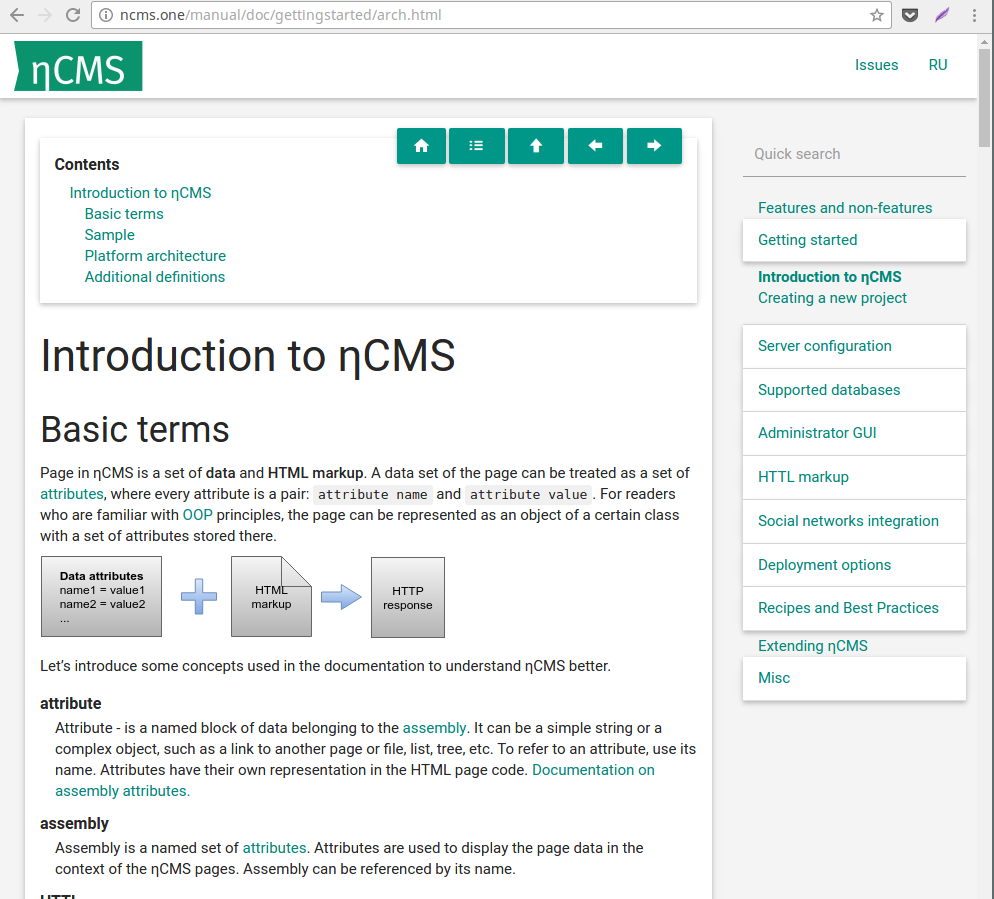This screenshot has height=899, width=994.
Task: Follow the OOP link
Action: coord(197,515)
